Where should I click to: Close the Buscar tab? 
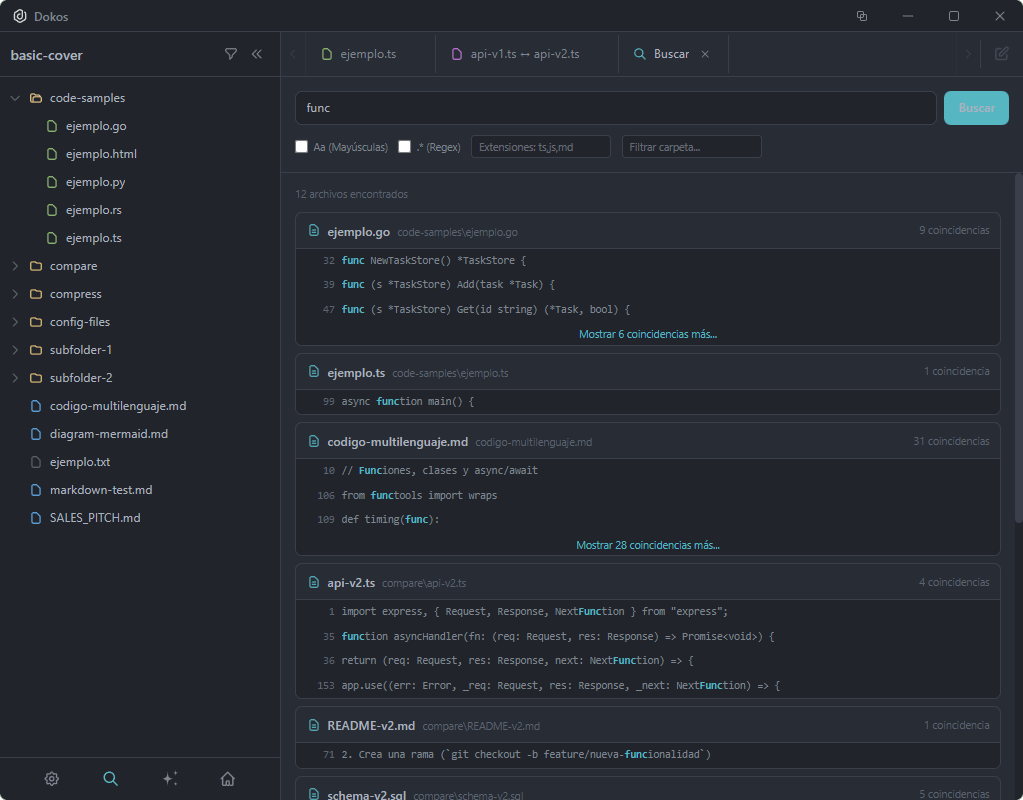coord(705,54)
